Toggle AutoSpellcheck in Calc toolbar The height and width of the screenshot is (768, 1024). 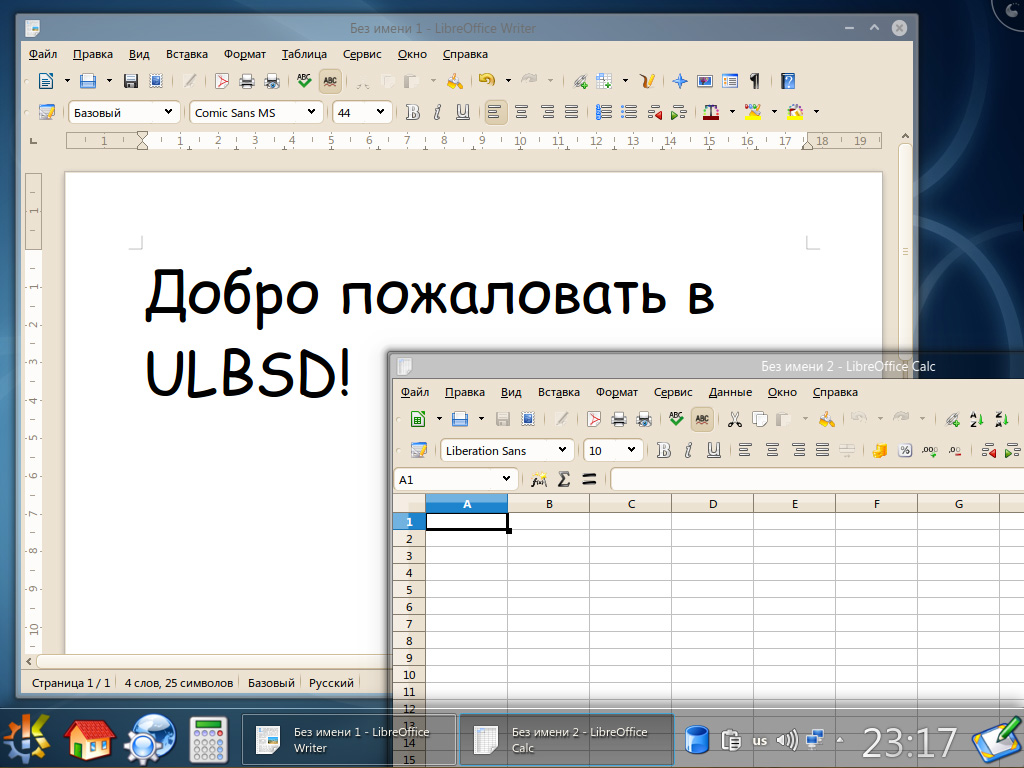tap(702, 419)
